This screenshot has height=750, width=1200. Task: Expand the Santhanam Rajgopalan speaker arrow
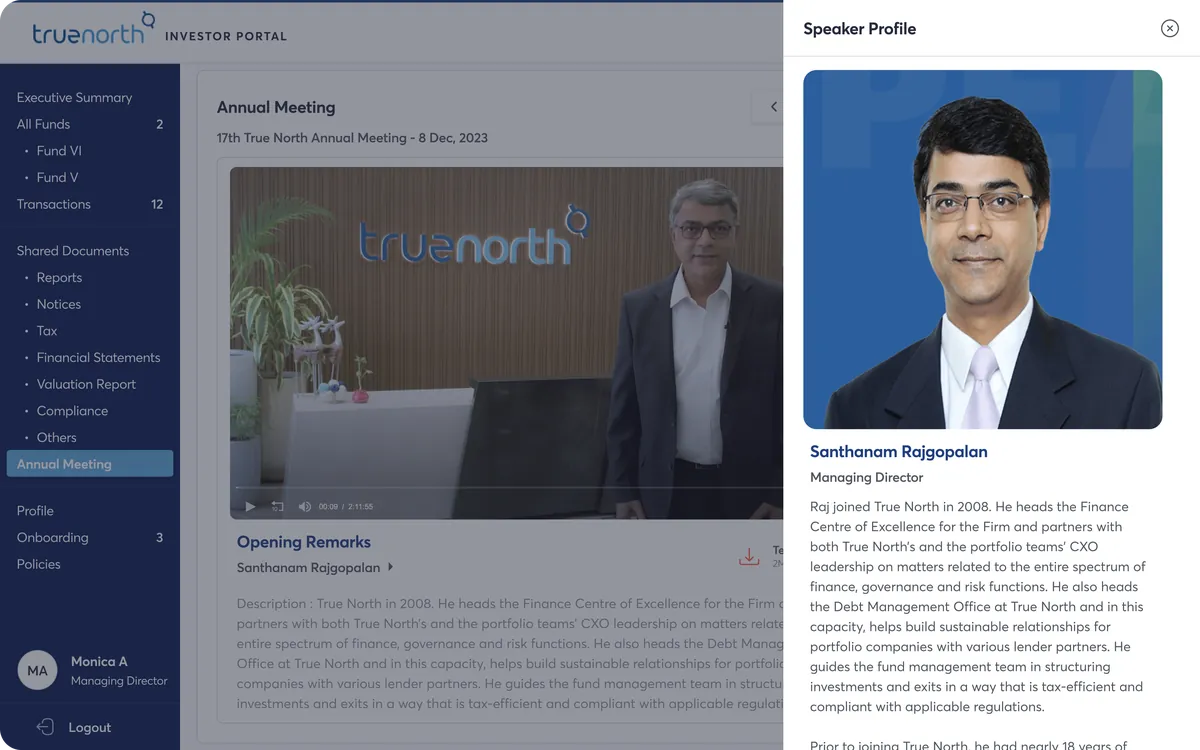(x=390, y=567)
